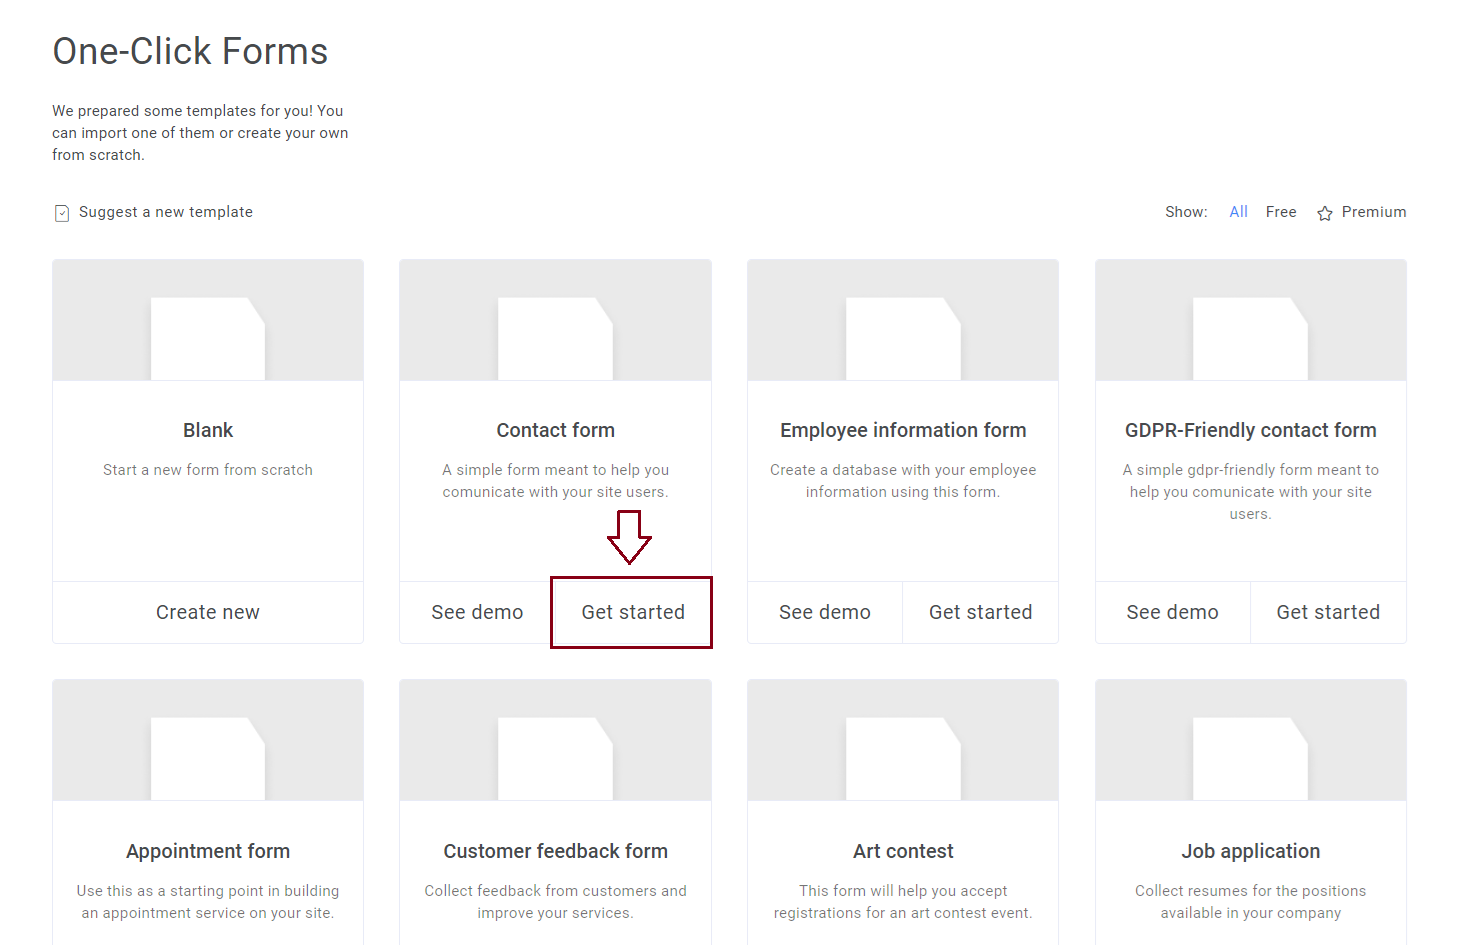This screenshot has width=1460, height=945.
Task: Filter templates by Premium
Action: point(1373,212)
